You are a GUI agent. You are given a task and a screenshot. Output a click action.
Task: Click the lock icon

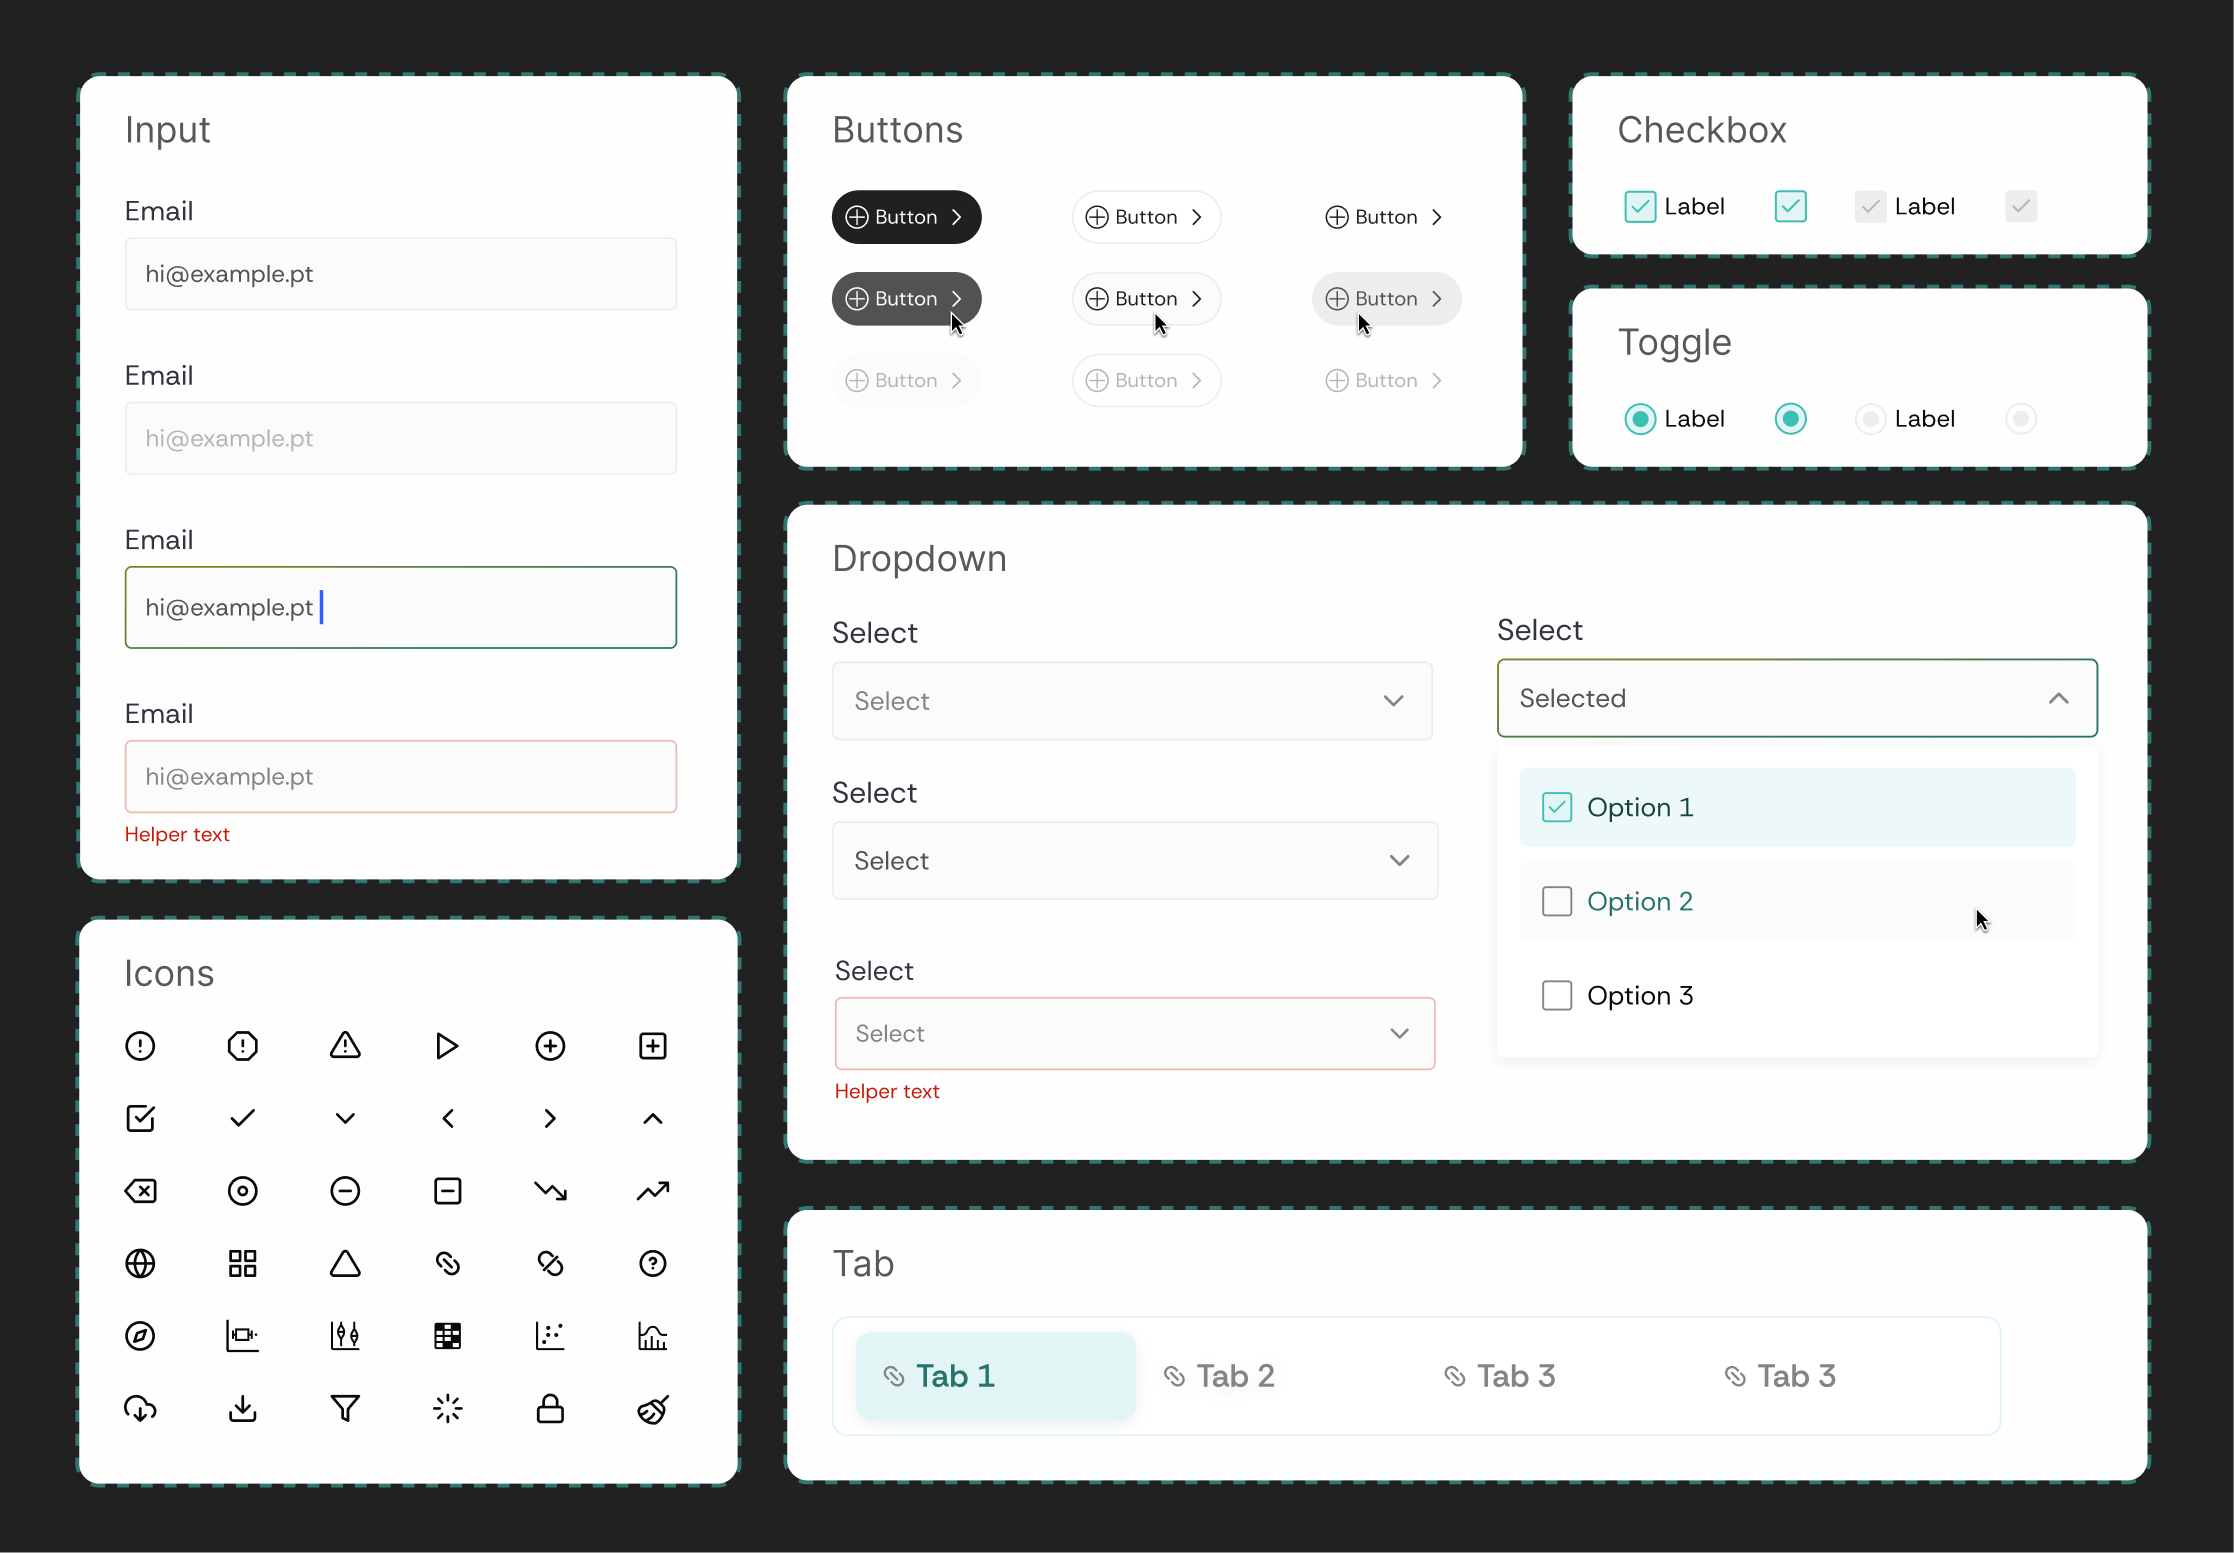(x=550, y=1409)
